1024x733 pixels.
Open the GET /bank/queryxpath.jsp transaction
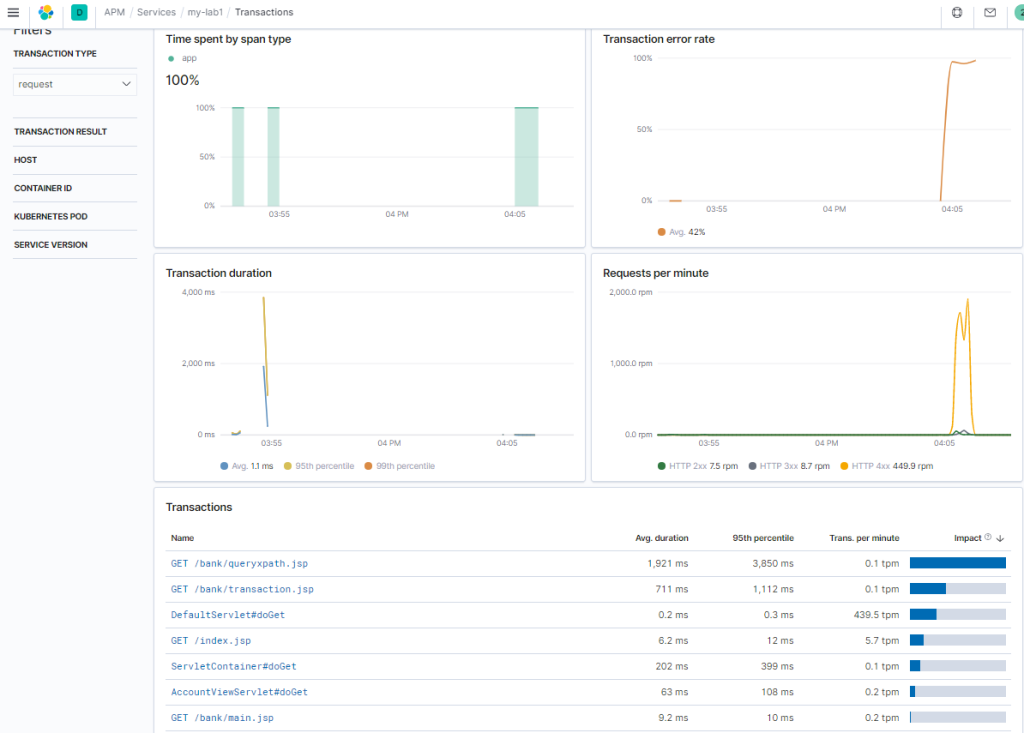point(239,563)
